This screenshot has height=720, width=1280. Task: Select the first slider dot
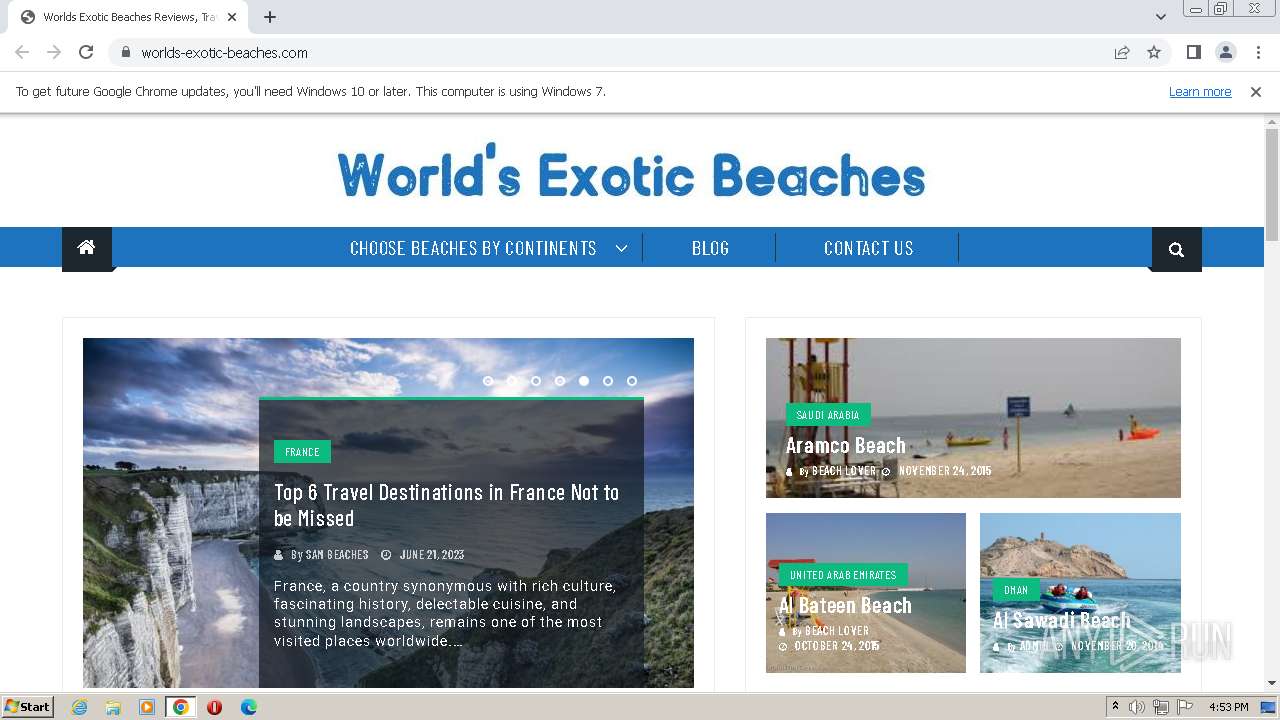[x=488, y=381]
